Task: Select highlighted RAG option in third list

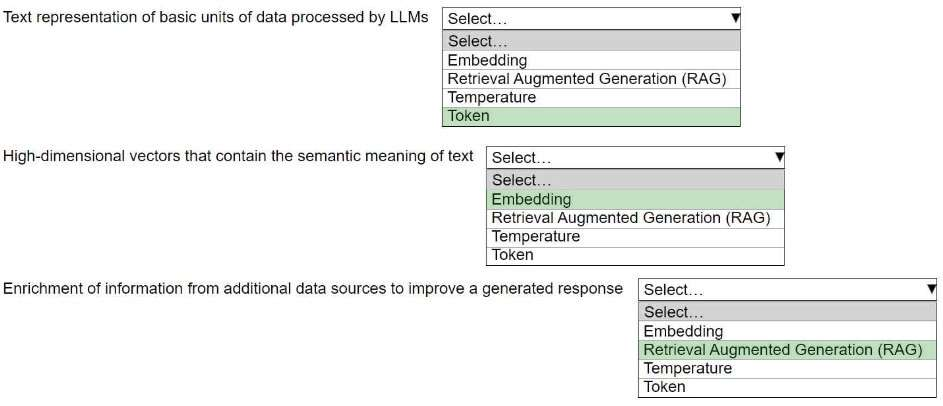Action: pos(782,350)
